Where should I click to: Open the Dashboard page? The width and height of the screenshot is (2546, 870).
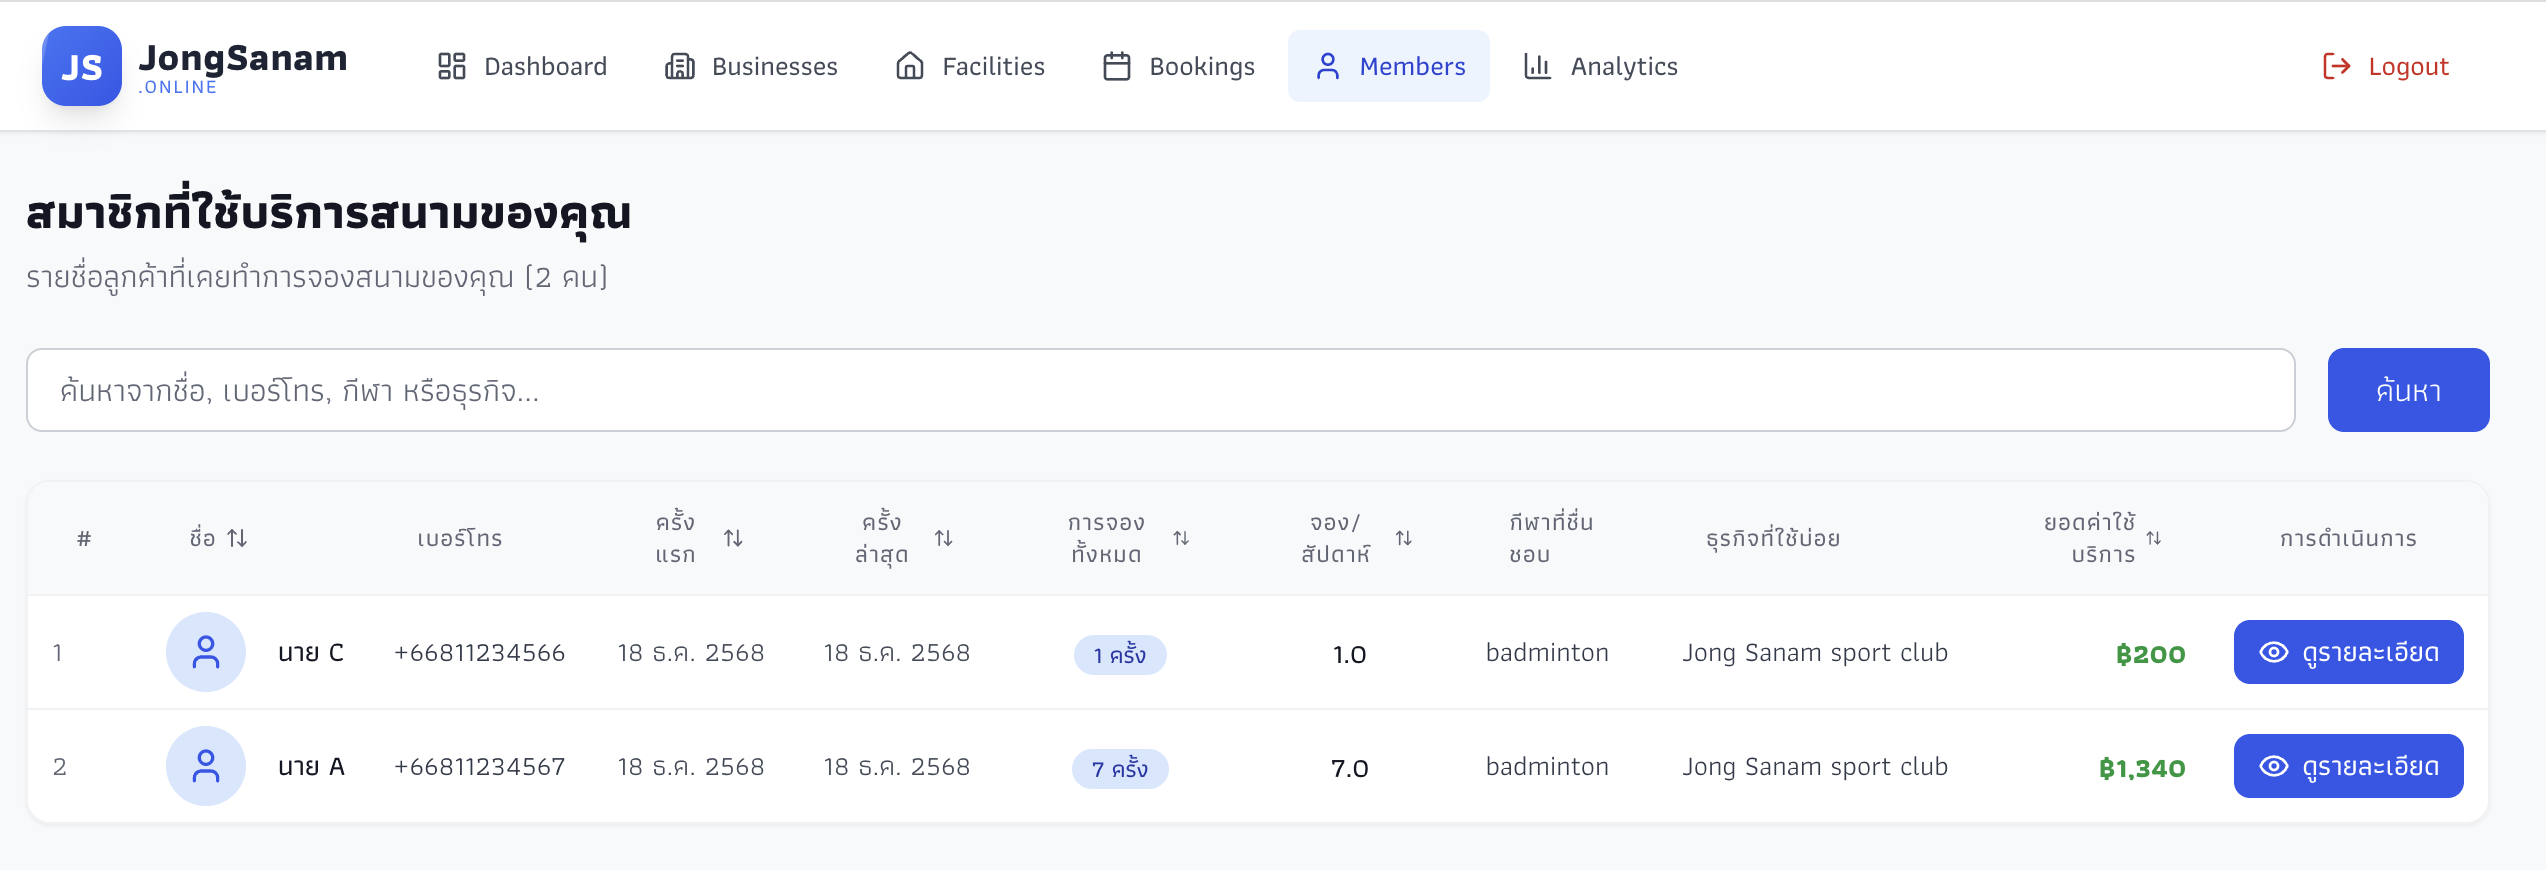[x=522, y=66]
